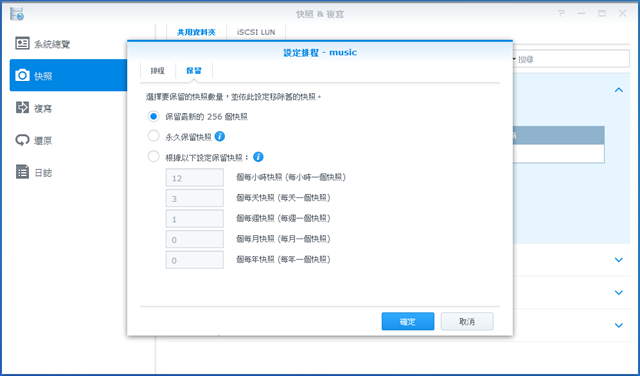The image size is (640, 376).
Task: Switch to the 排程 tab in dialog
Action: 158,71
